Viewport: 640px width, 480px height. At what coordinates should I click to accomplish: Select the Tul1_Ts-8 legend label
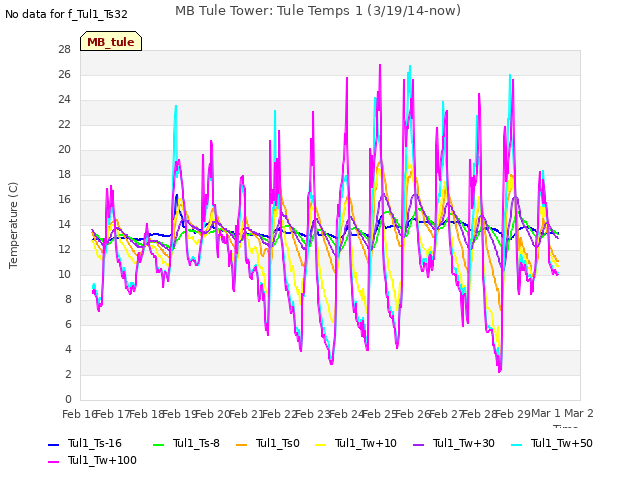tap(196, 444)
